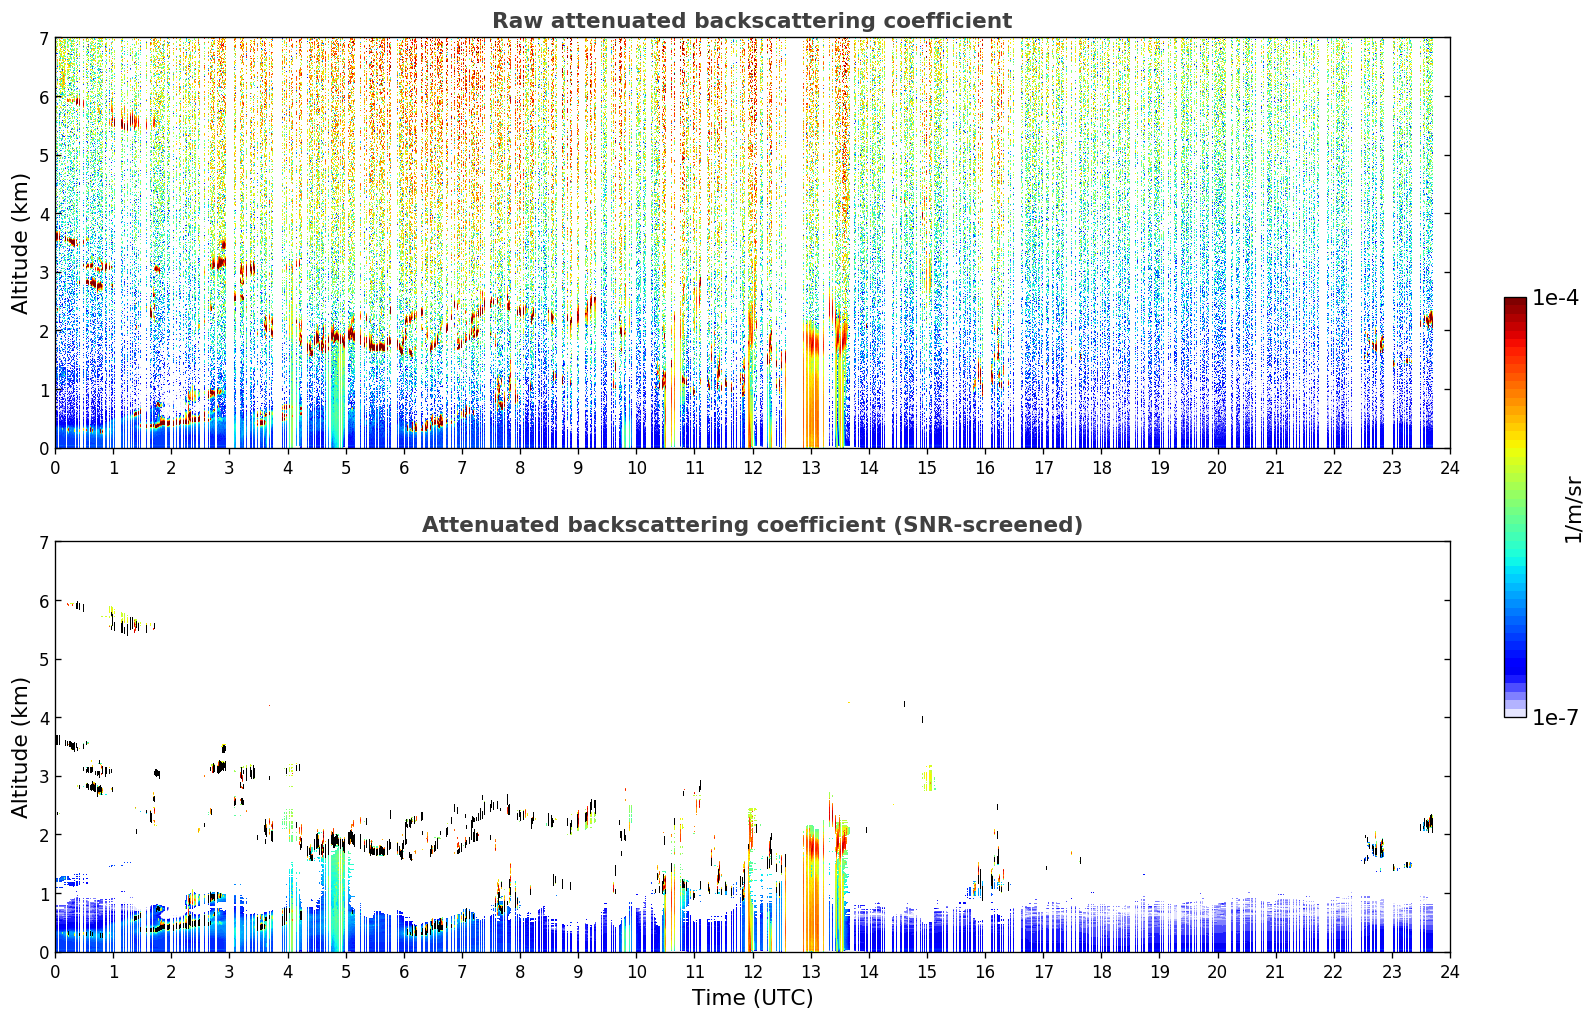
Task: Click the 1/m/sr colorbar unit label
Action: pos(1573,508)
